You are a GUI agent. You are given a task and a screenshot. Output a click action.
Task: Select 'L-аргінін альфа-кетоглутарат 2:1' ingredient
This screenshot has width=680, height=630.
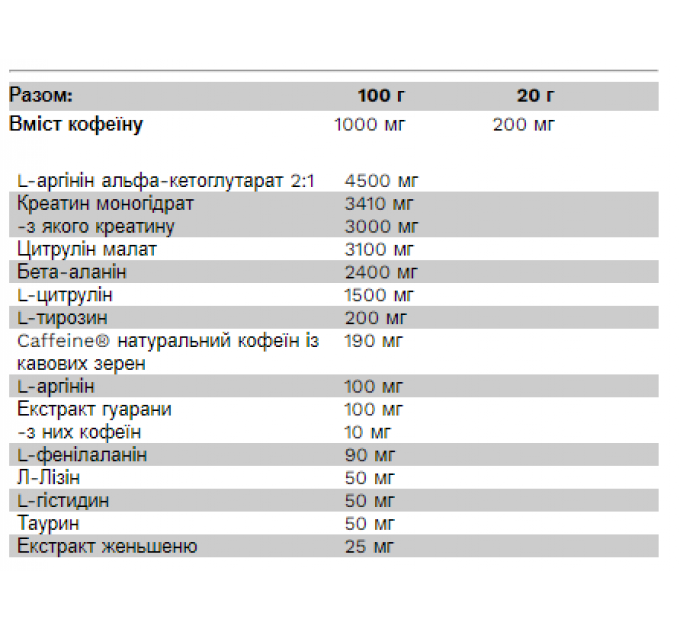coord(166,181)
